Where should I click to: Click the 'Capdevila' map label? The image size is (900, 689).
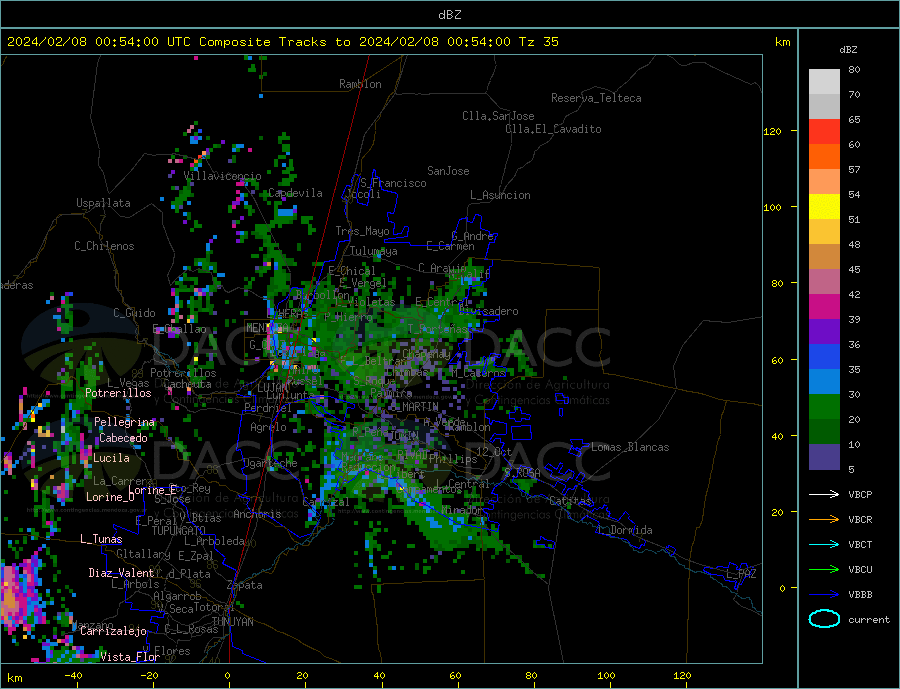(x=295, y=193)
